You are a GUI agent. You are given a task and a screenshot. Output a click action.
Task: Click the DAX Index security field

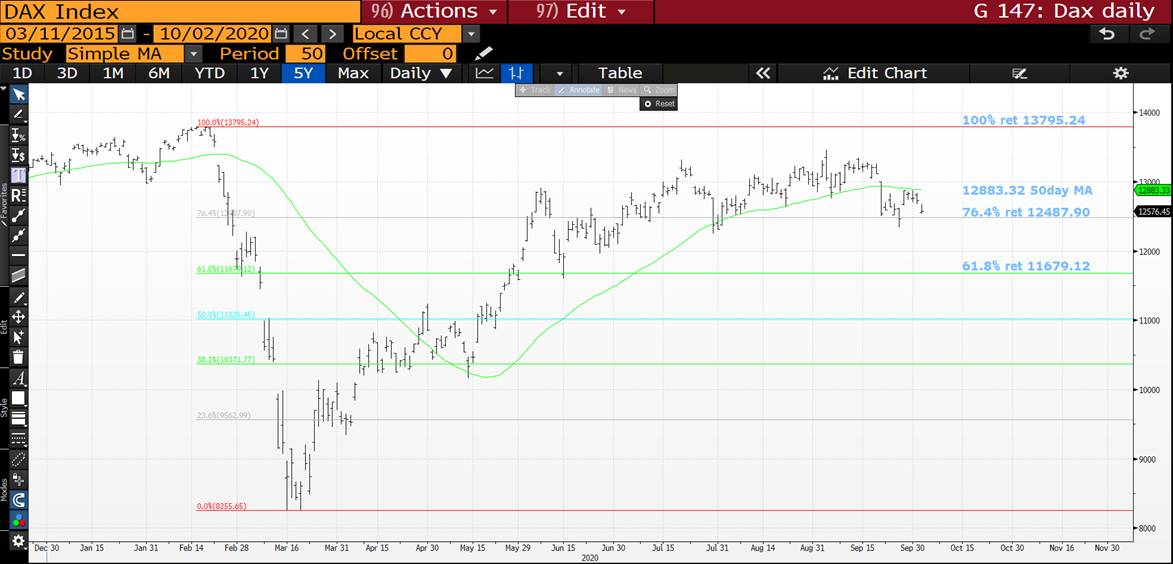click(180, 11)
